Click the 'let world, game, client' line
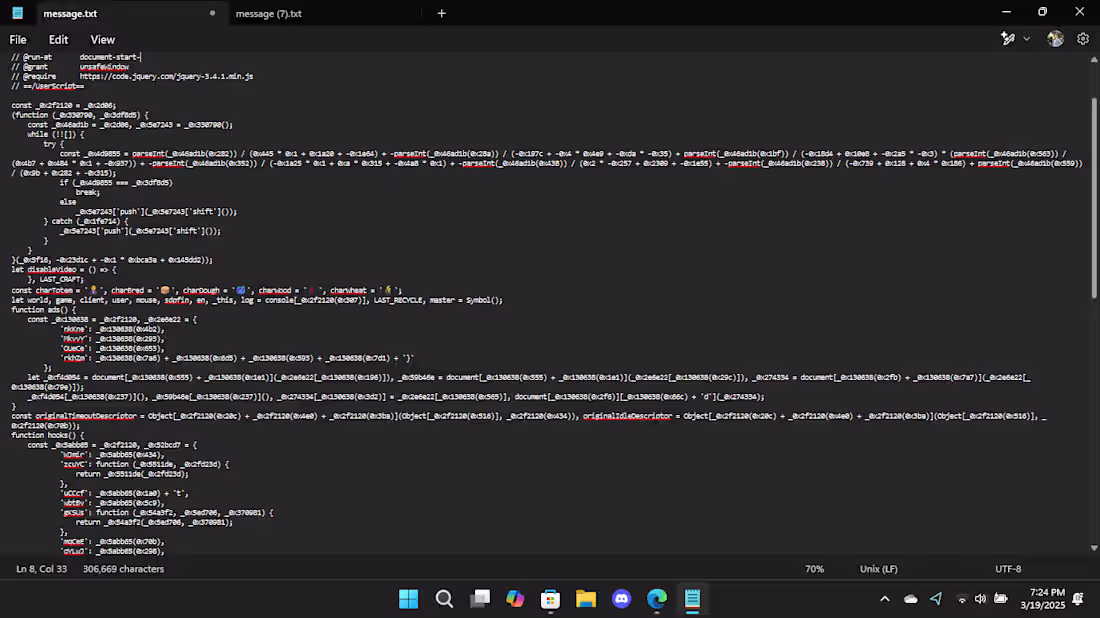 [x=257, y=300]
